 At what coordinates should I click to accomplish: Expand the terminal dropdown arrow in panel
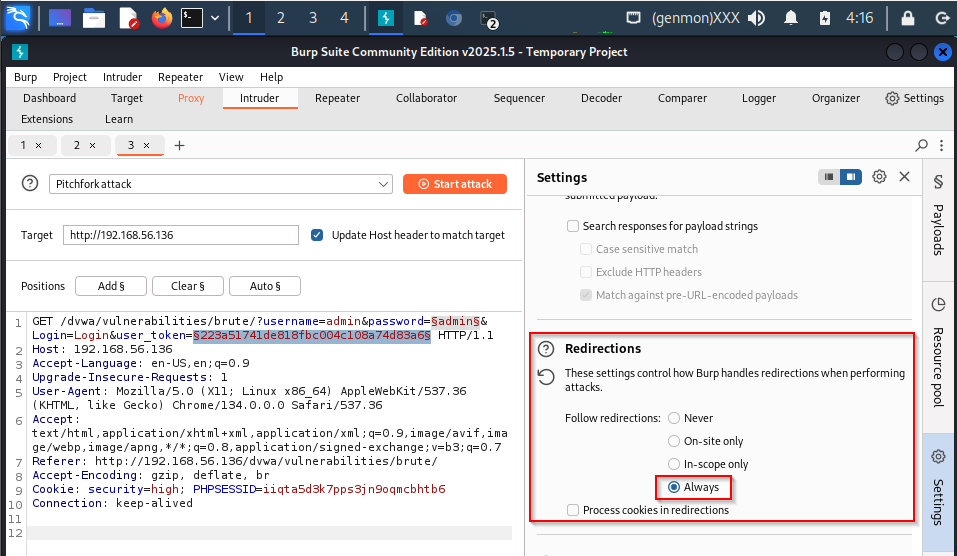pos(215,18)
